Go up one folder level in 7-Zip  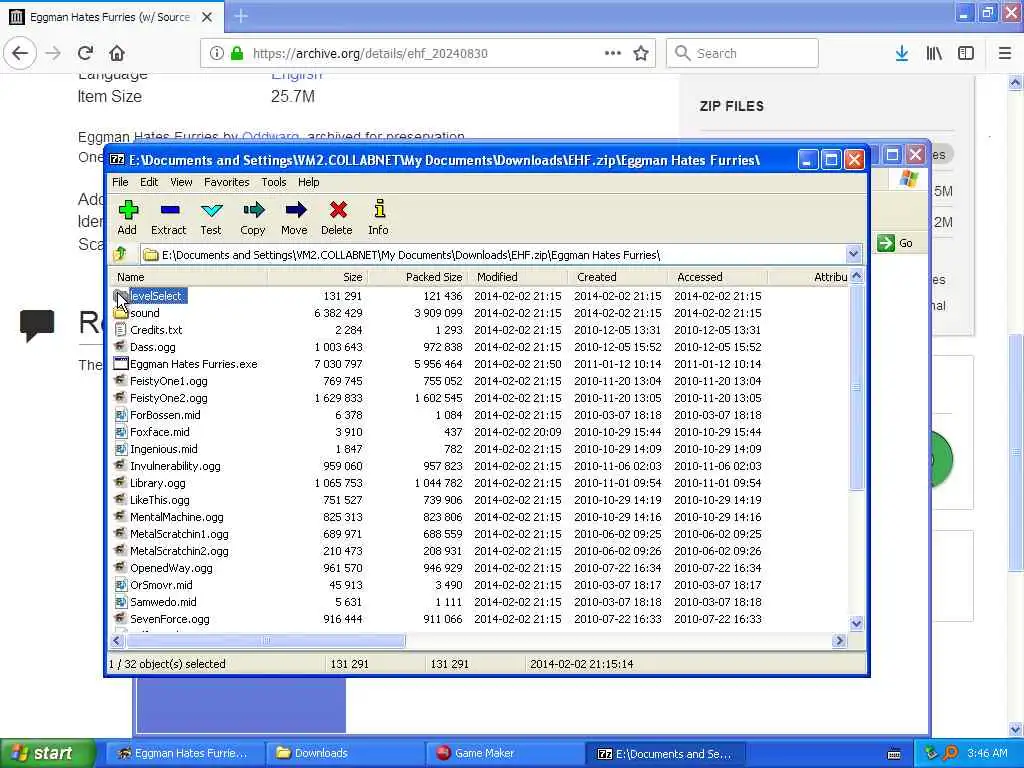pyautogui.click(x=120, y=254)
